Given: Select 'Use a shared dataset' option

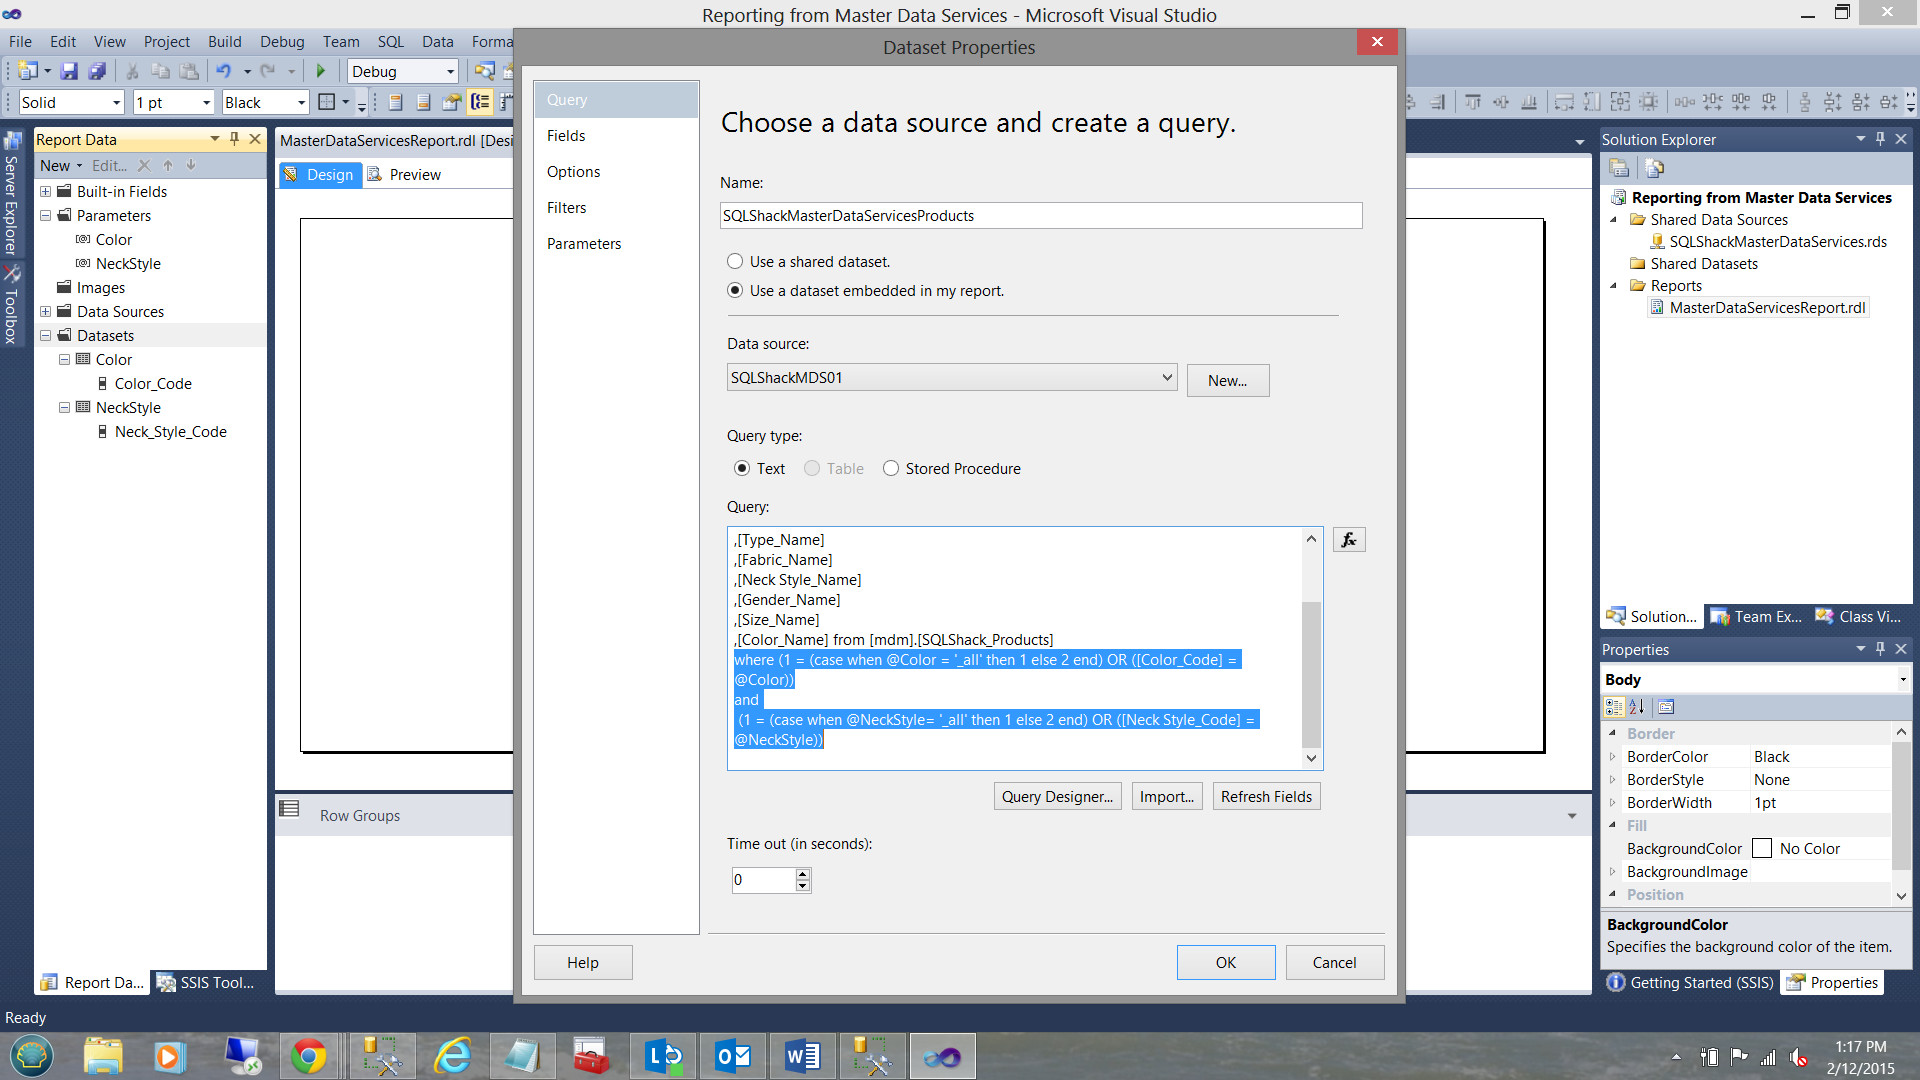Looking at the screenshot, I should tap(735, 262).
